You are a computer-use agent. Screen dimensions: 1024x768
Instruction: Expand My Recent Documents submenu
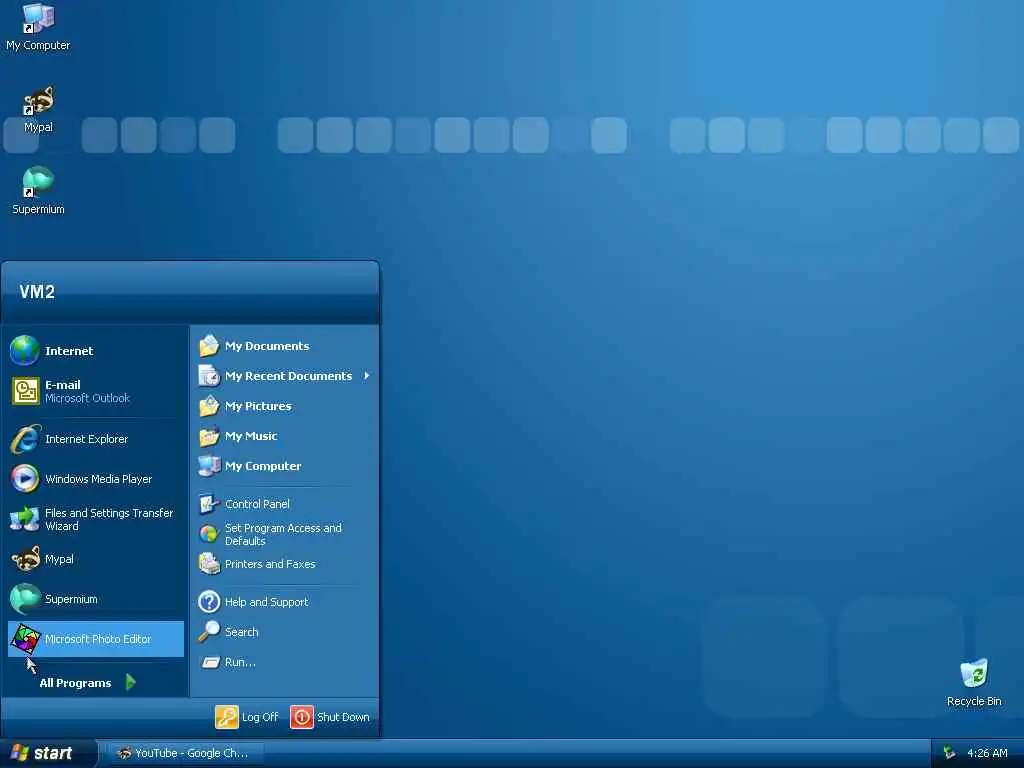tap(285, 376)
